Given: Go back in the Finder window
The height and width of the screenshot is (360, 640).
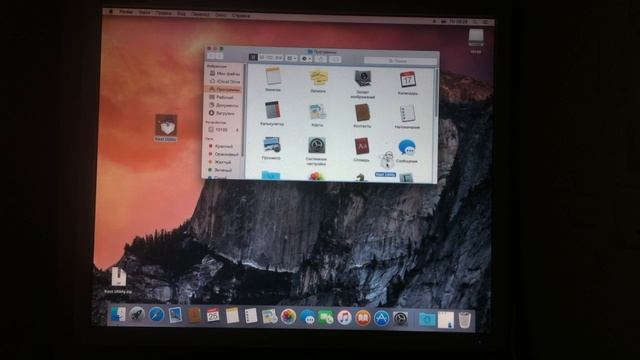Looking at the screenshot, I should tap(211, 56).
